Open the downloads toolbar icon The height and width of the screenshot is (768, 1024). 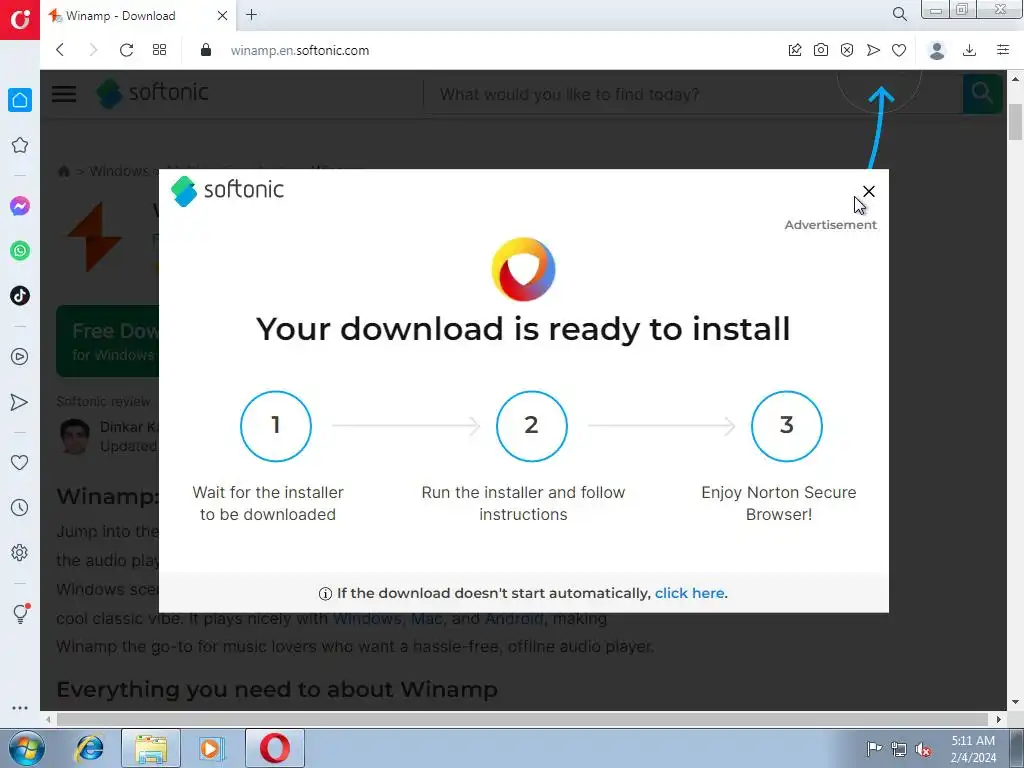(x=970, y=50)
